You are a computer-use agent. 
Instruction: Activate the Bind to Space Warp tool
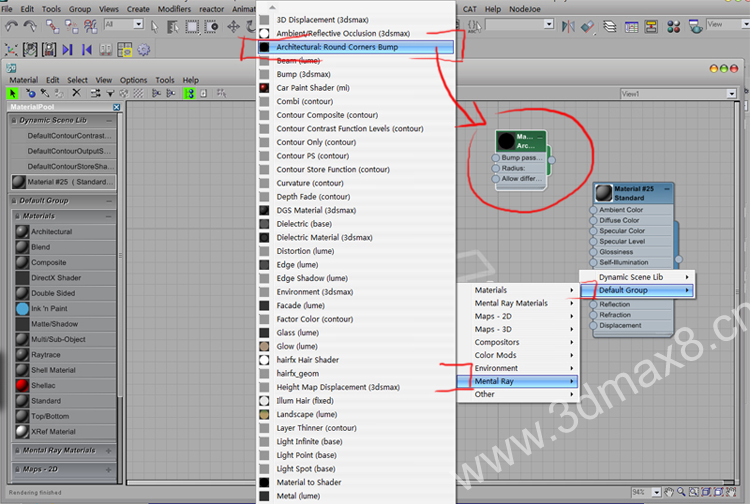(90, 26)
